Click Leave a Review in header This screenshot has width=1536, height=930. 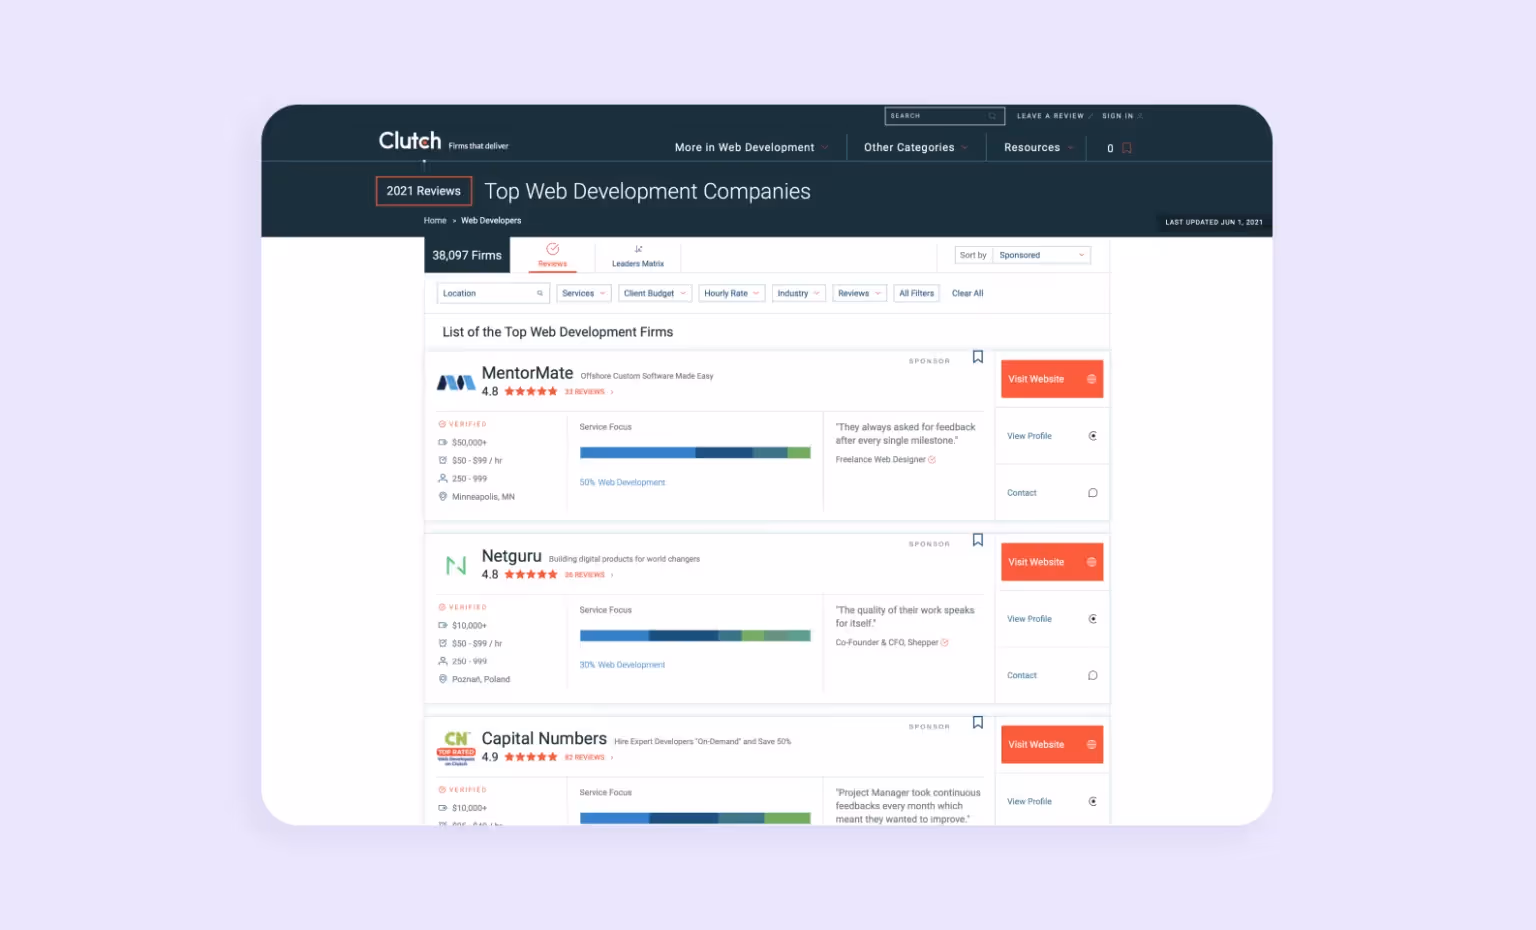[1050, 116]
